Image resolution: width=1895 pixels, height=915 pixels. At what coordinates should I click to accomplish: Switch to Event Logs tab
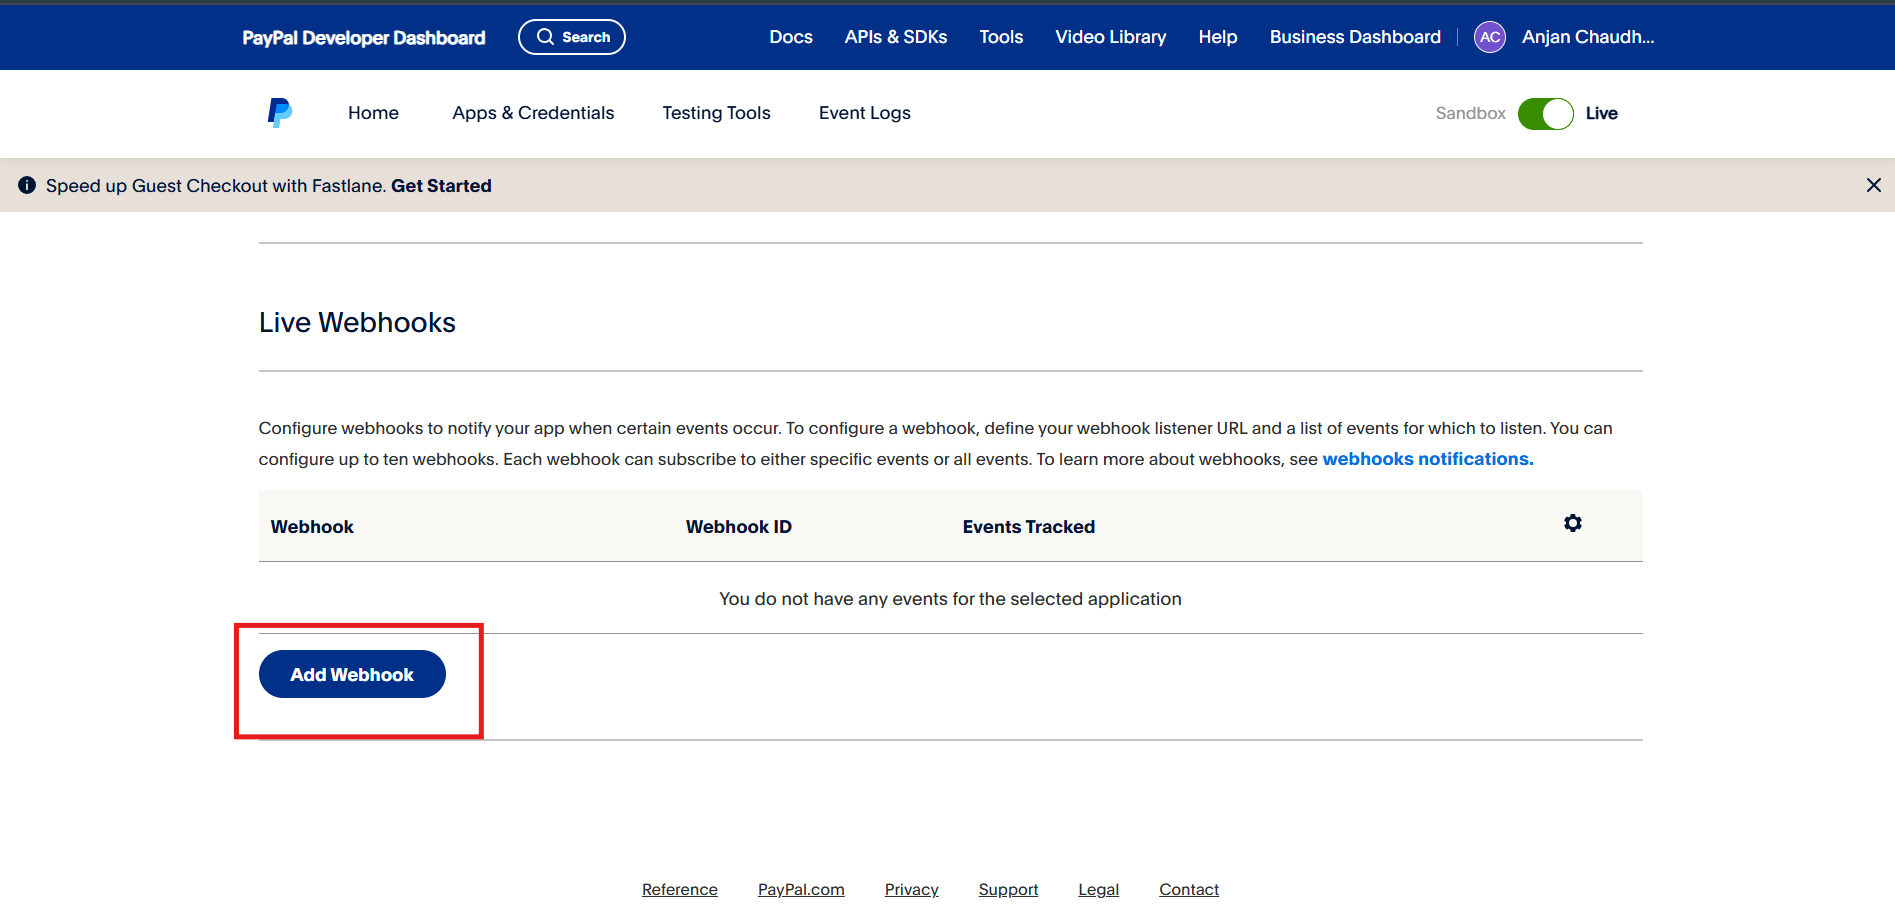[864, 113]
